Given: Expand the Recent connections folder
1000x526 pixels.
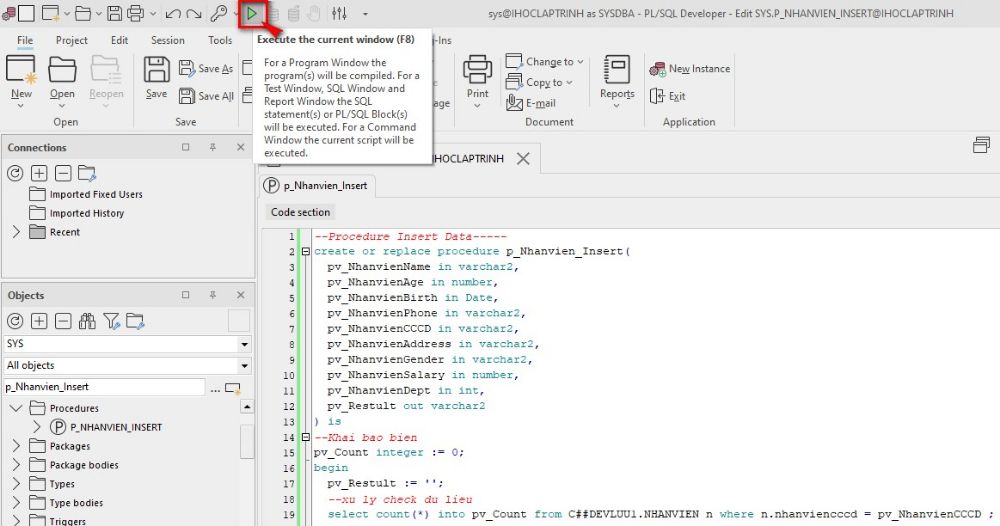Looking at the screenshot, I should [x=16, y=232].
